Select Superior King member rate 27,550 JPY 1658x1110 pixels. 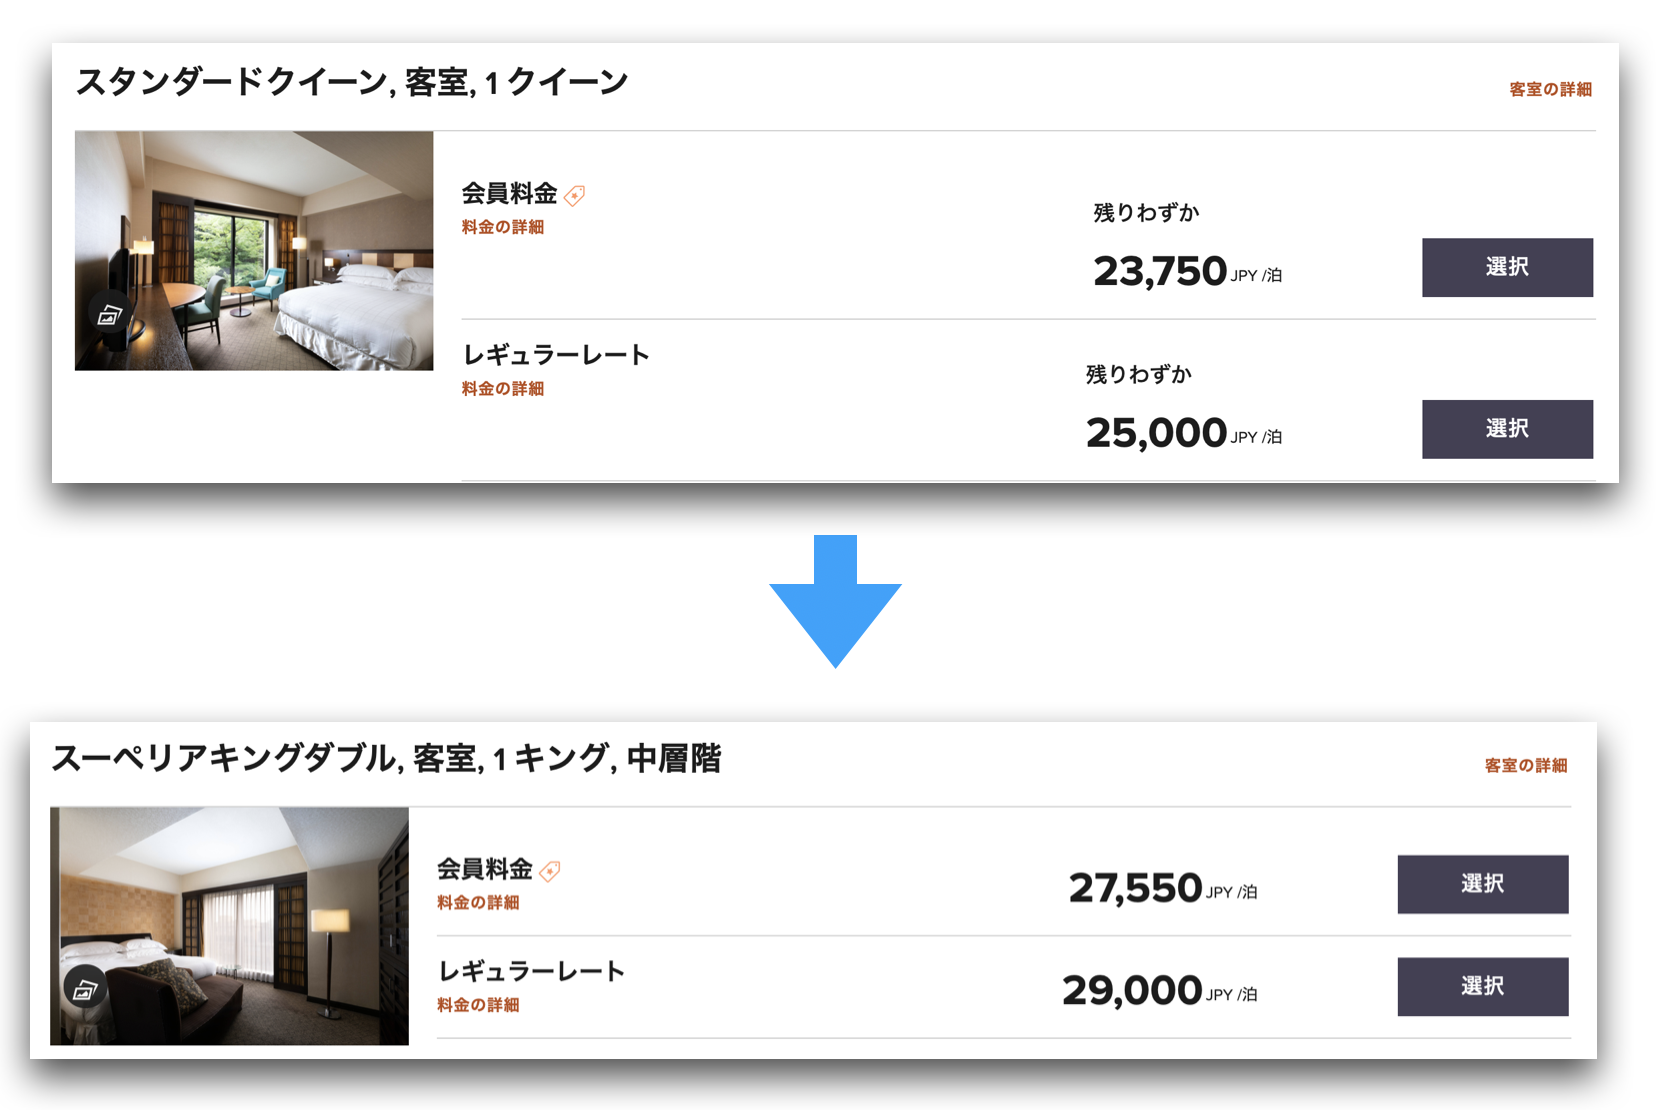click(x=1482, y=884)
